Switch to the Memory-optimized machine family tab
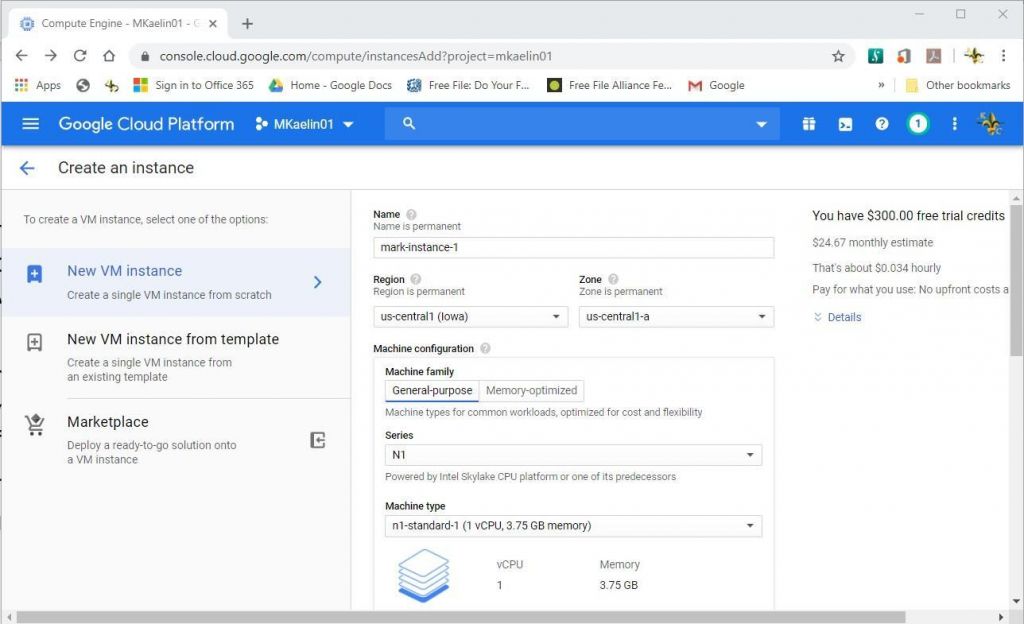This screenshot has width=1024, height=624. 531,390
